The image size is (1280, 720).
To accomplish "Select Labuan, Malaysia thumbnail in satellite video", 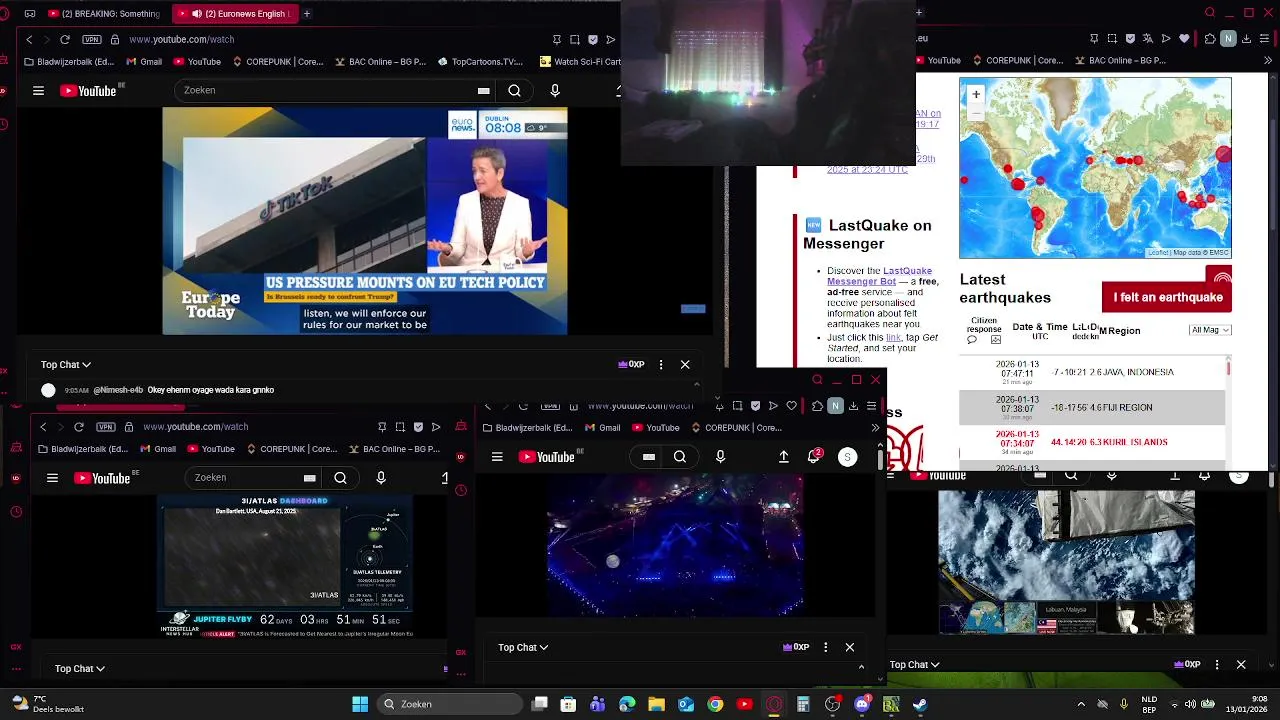I will tap(1066, 618).
